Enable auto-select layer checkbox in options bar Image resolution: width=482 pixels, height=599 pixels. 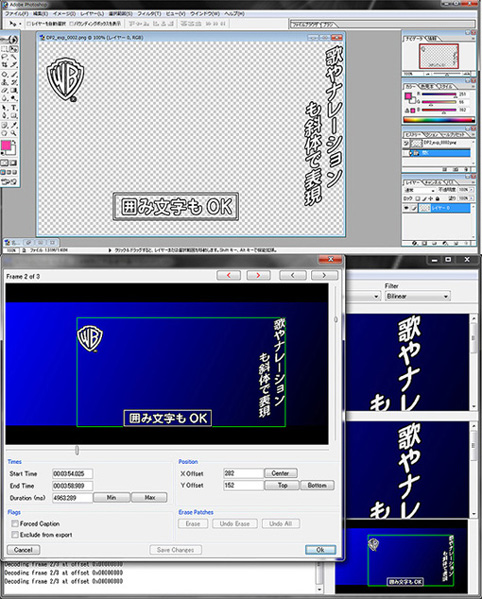pos(29,24)
